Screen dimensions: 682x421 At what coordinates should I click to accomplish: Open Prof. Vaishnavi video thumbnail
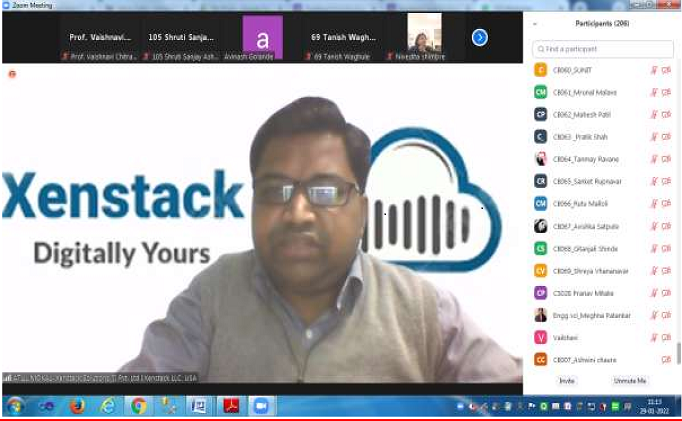[x=100, y=37]
